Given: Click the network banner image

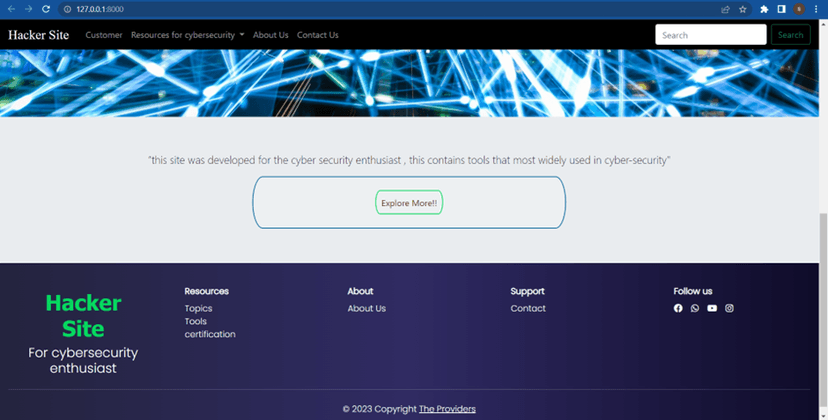Looking at the screenshot, I should pyautogui.click(x=409, y=83).
